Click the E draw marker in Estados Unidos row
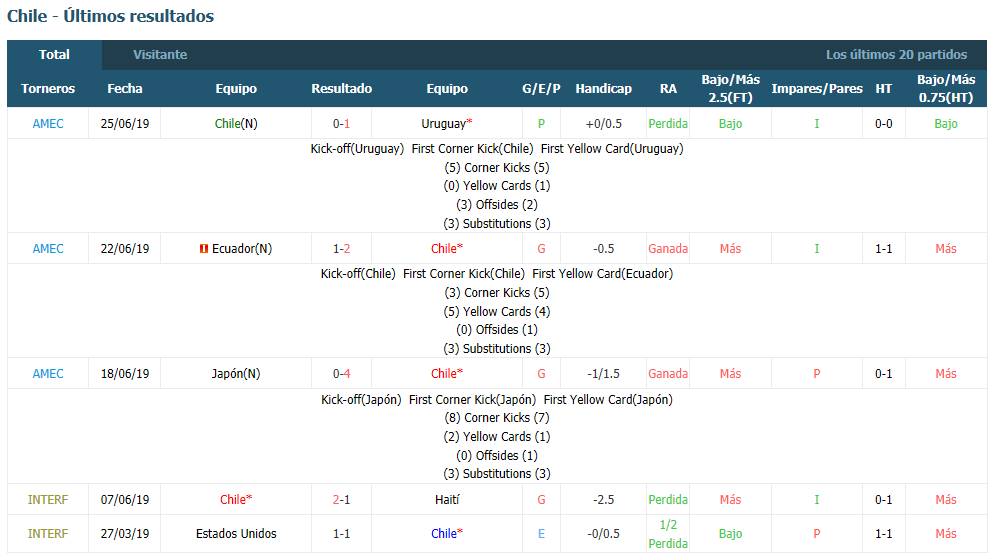Screen dimensions: 1002x553 coord(541,534)
